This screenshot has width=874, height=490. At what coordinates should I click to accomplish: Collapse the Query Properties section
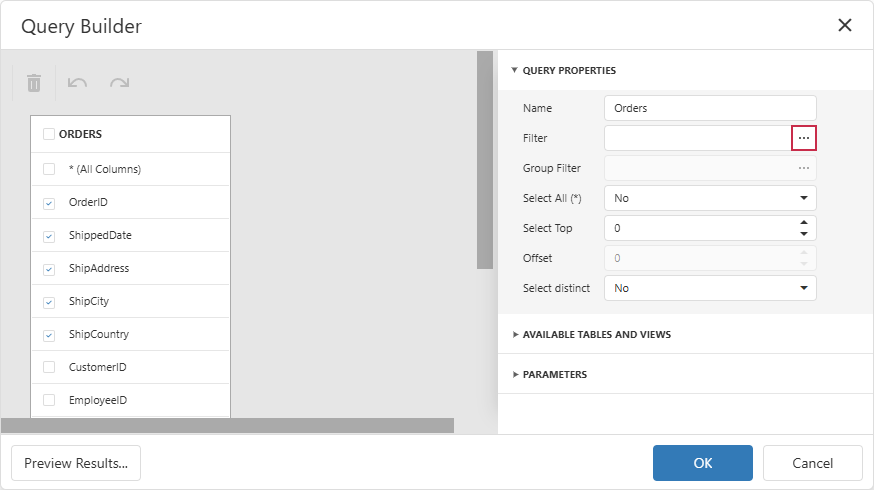[514, 70]
